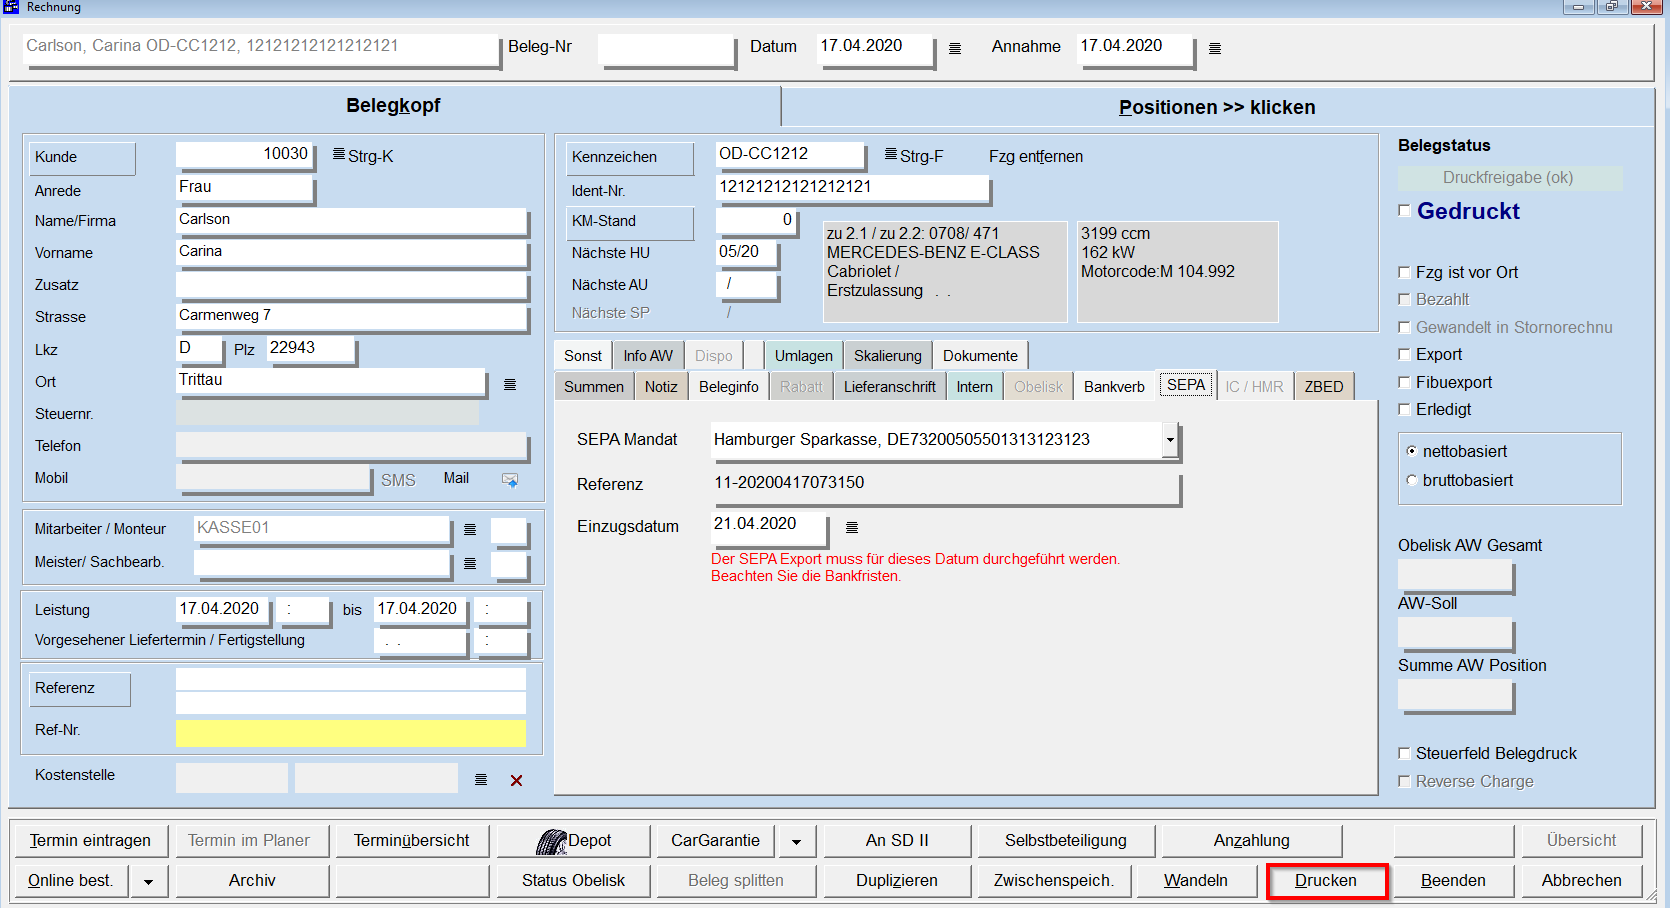Expand the SEPA Mandat dropdown
Screen dimensions: 1670x908
click(x=1169, y=440)
